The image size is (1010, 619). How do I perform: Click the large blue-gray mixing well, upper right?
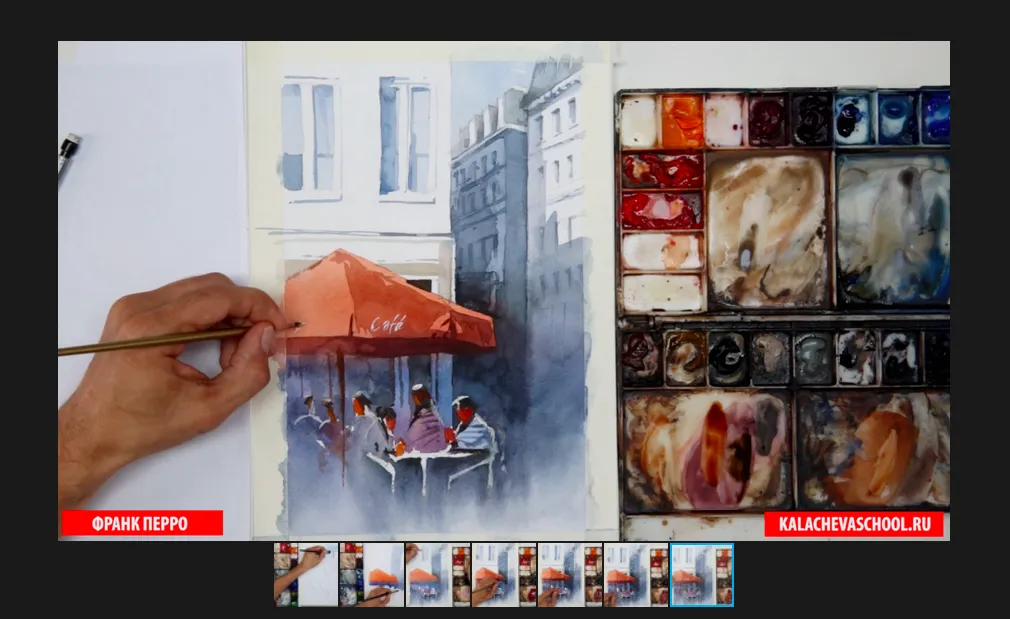coord(892,230)
